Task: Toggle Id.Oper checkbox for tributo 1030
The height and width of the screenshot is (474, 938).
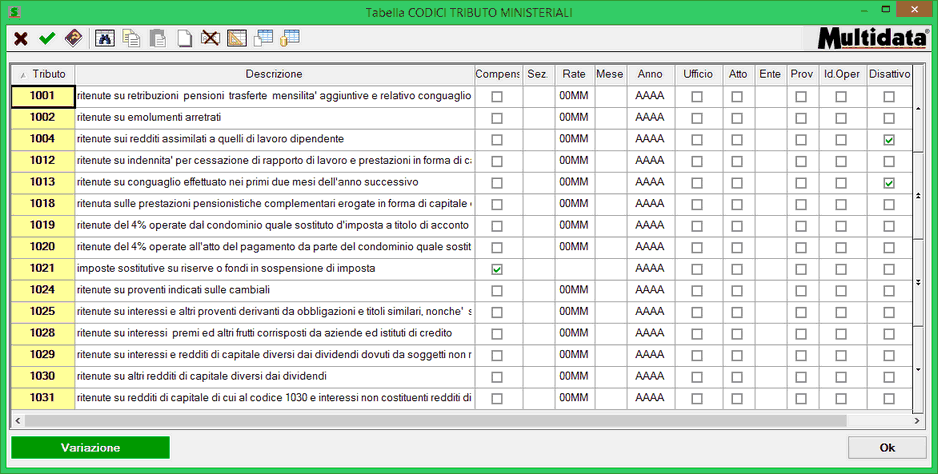Action: (841, 377)
